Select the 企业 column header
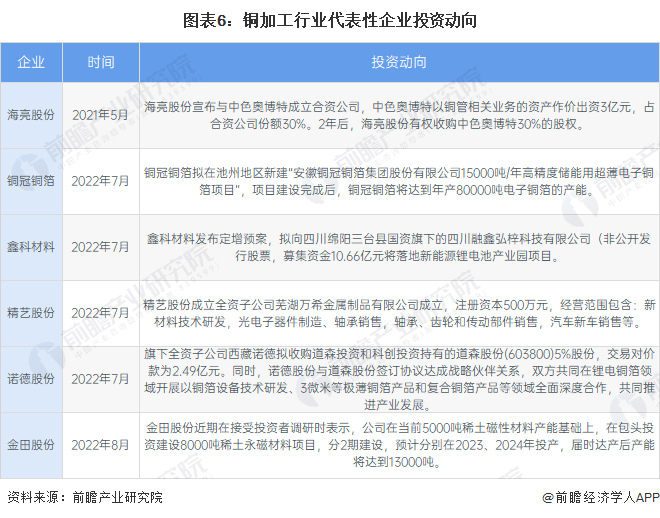This screenshot has height=518, width=660. tap(31, 62)
